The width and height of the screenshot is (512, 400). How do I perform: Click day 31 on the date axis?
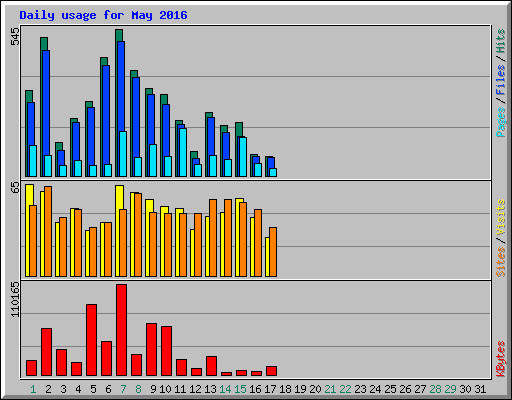[480, 389]
